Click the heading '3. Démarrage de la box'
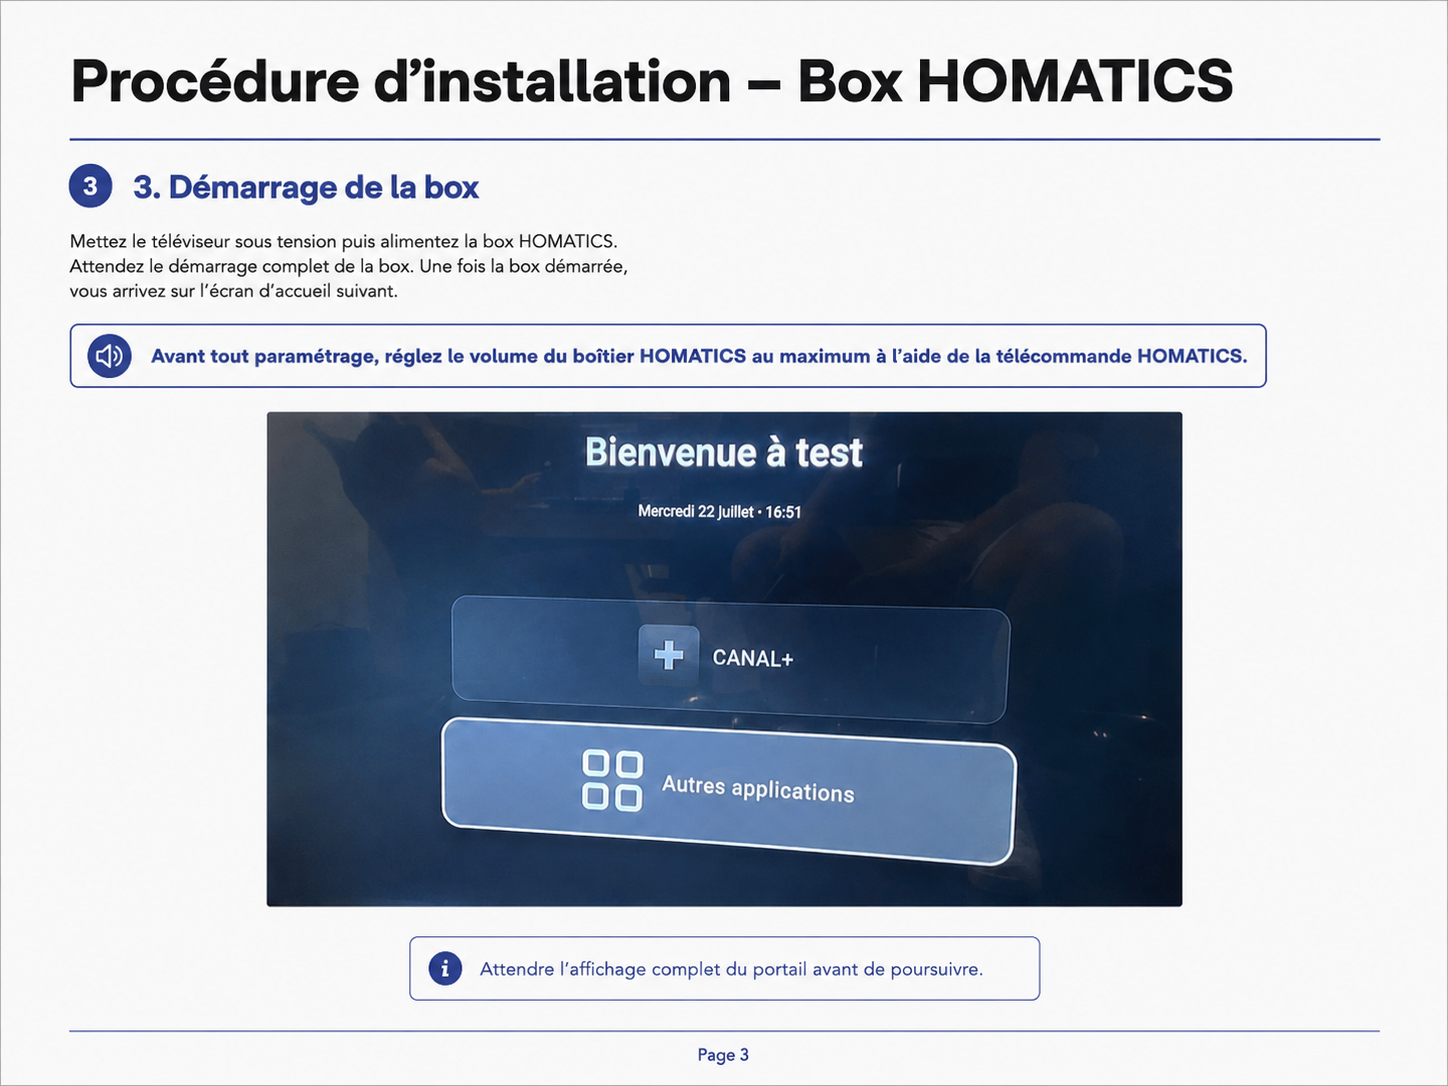 coord(306,187)
